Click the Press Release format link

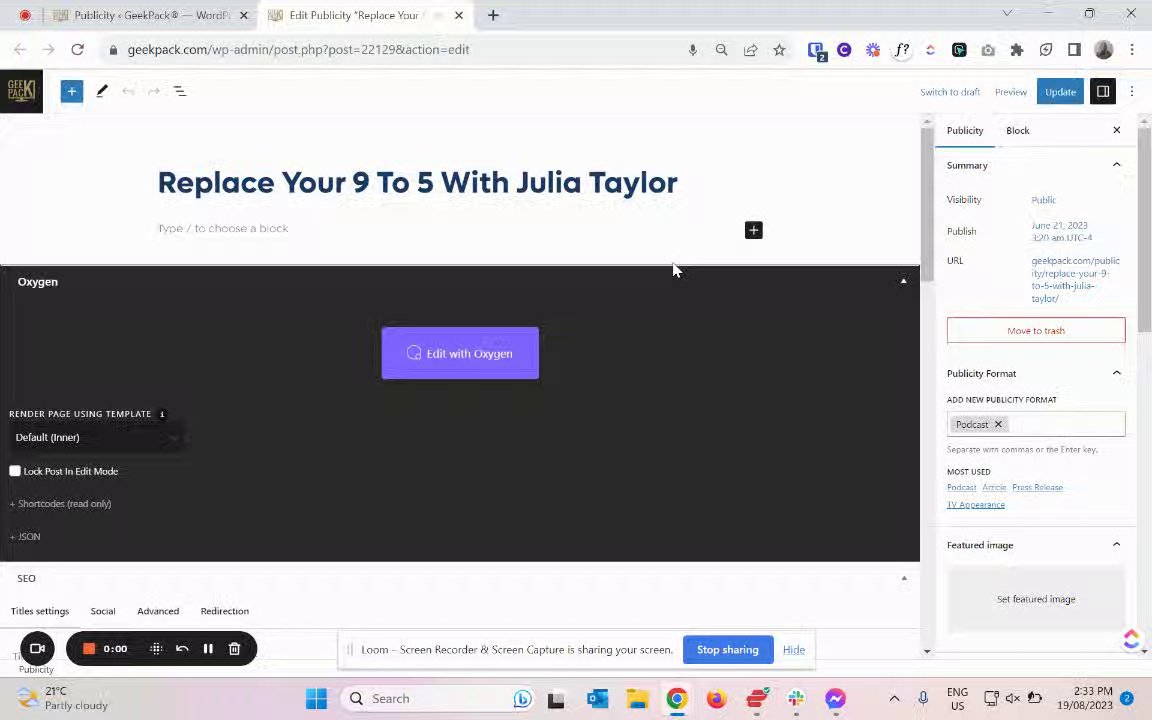pyautogui.click(x=1037, y=487)
